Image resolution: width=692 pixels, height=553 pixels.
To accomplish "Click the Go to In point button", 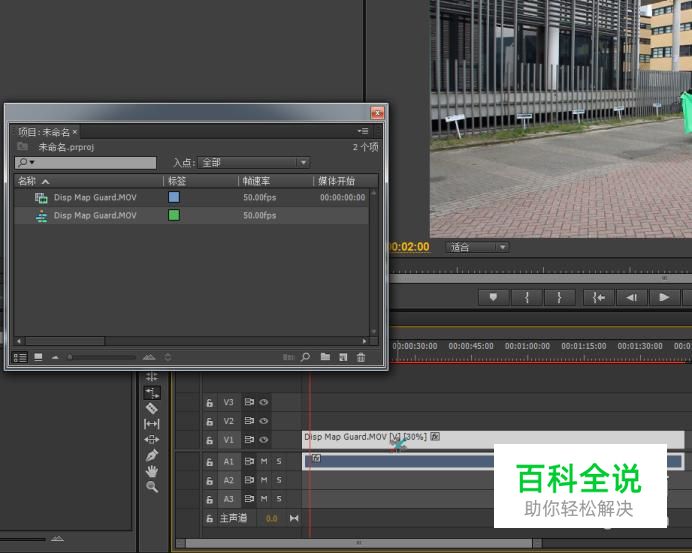I will click(598, 297).
